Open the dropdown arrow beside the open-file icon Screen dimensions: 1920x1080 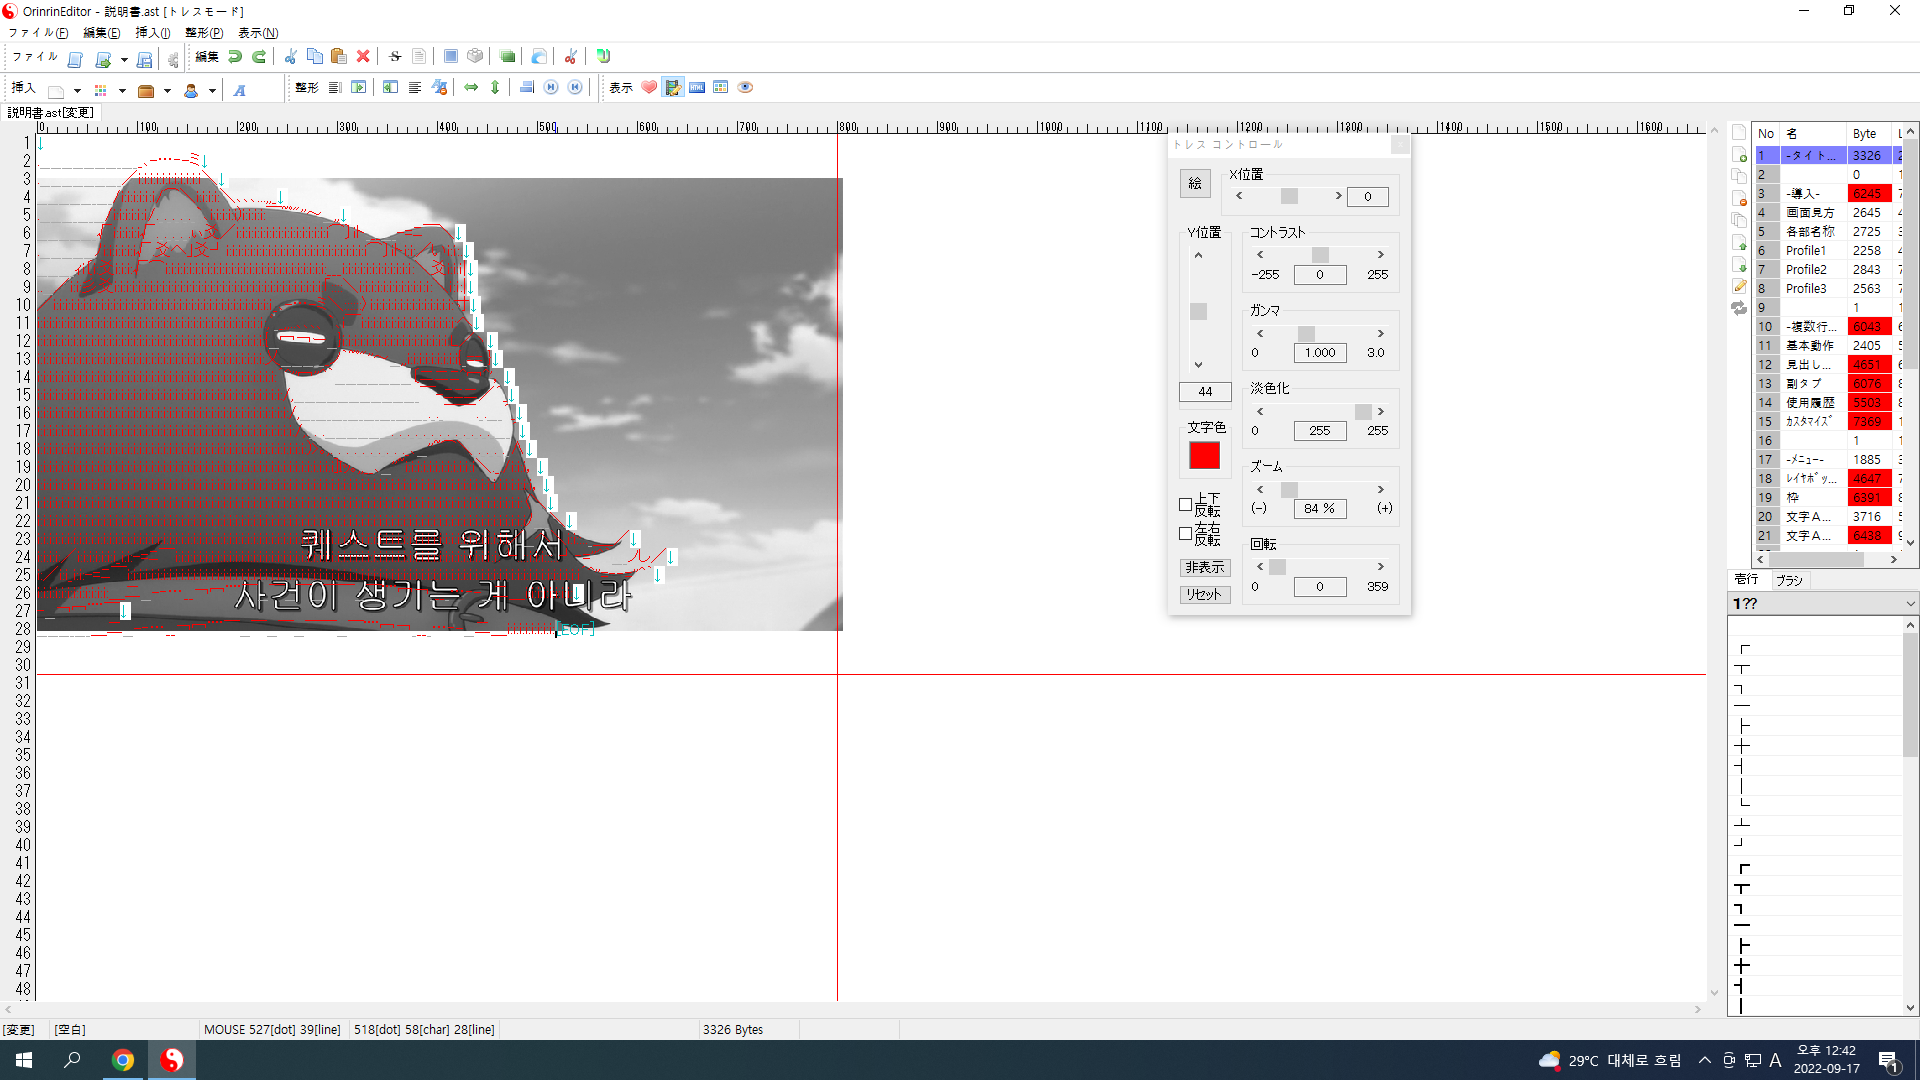(x=123, y=60)
